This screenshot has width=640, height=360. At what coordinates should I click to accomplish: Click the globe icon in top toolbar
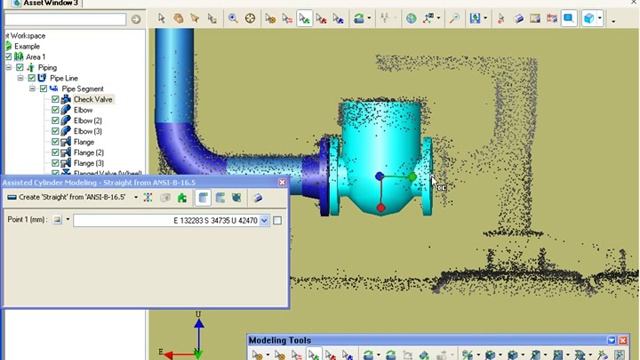click(411, 18)
